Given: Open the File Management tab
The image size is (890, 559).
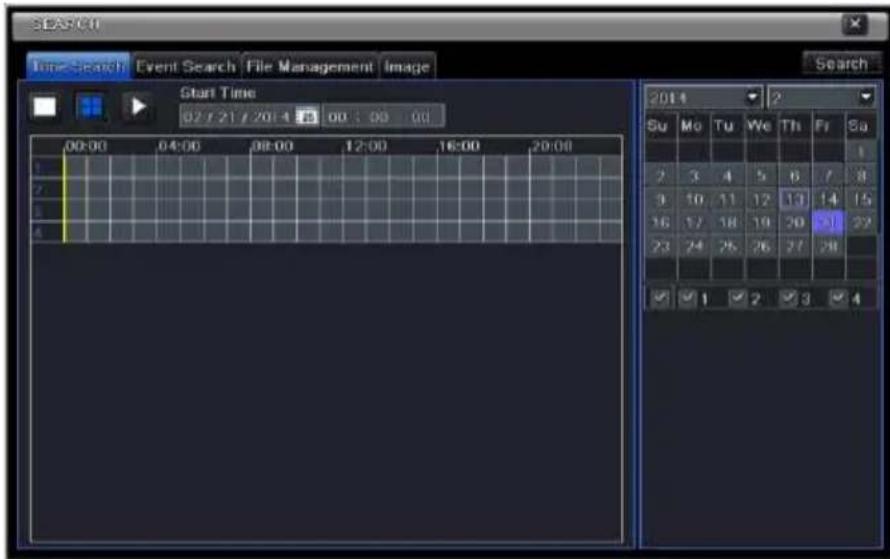Looking at the screenshot, I should click(x=310, y=67).
